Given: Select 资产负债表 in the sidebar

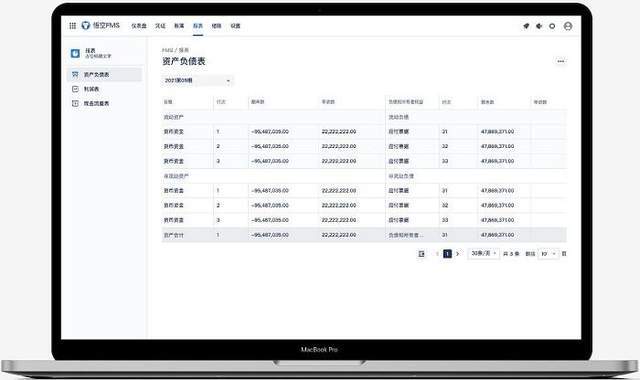Looking at the screenshot, I should (x=104, y=75).
